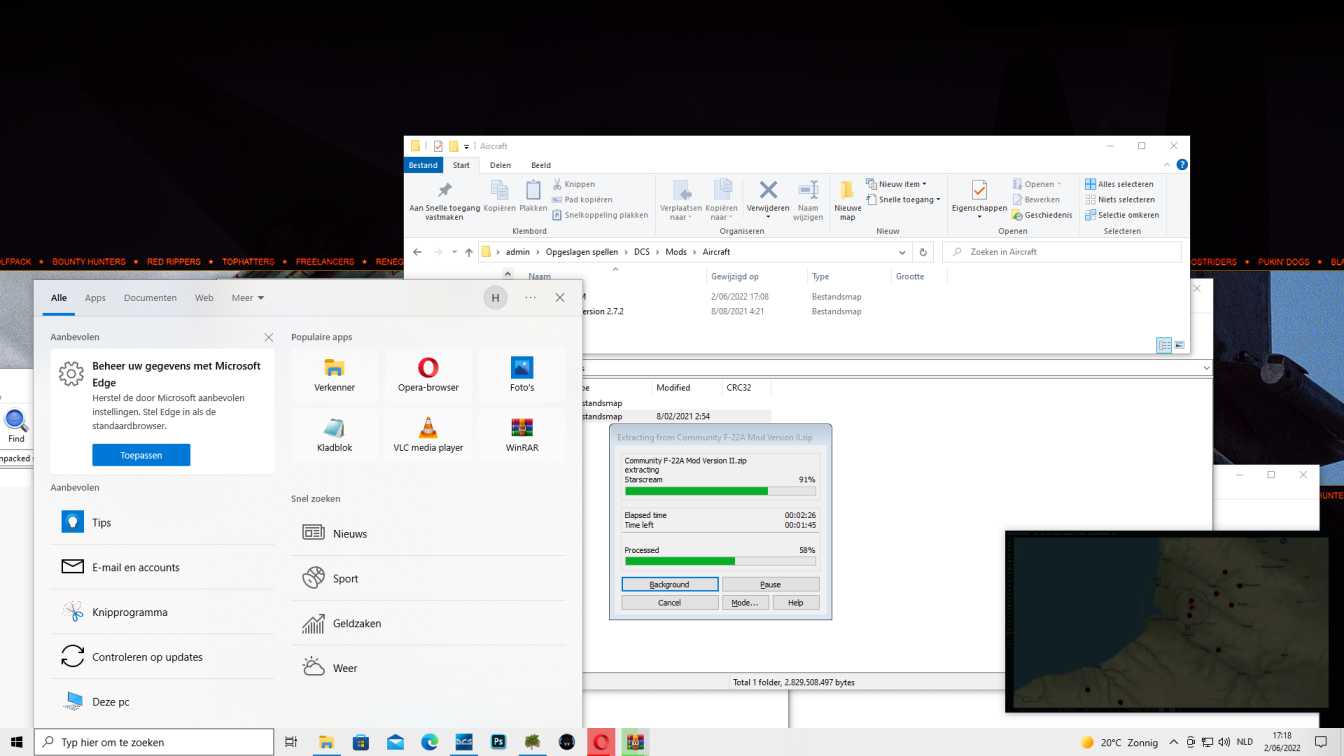
Task: Select Controleren op updates suggestion
Action: (x=147, y=657)
